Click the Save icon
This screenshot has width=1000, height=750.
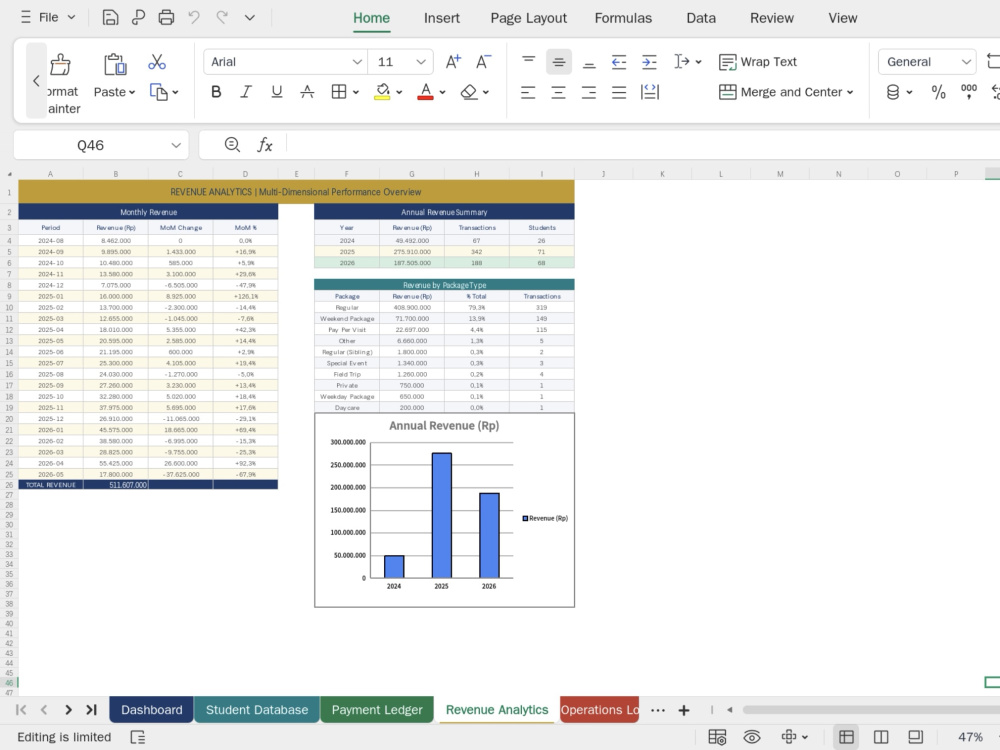coord(110,17)
